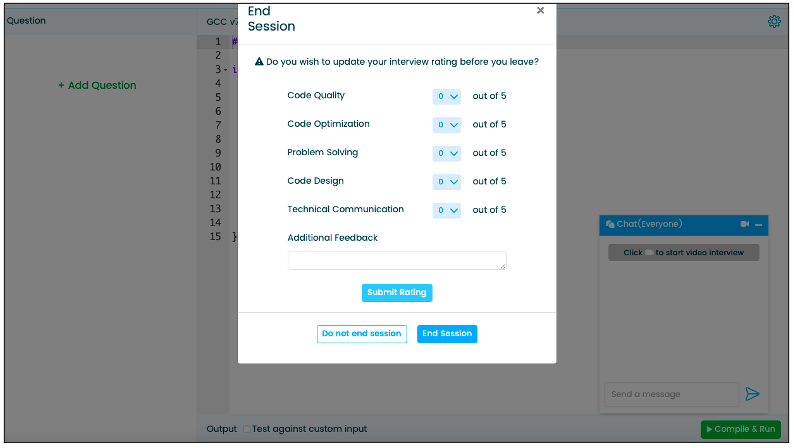Screen dimensions: 794x448
Task: Collapse code fold on line 3
Action: [225, 69]
